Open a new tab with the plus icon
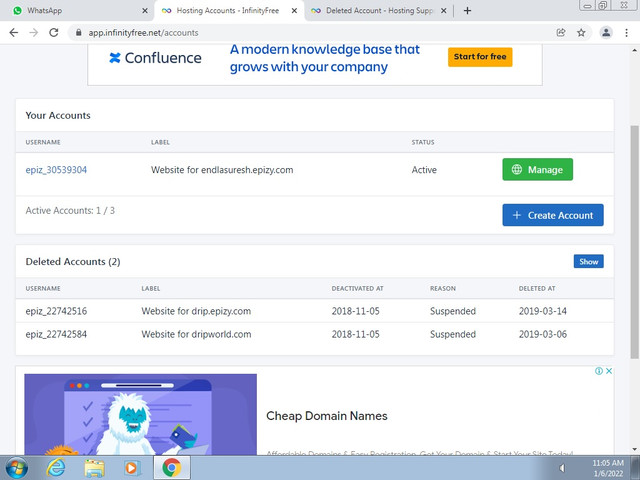The image size is (640, 480). coord(467,11)
